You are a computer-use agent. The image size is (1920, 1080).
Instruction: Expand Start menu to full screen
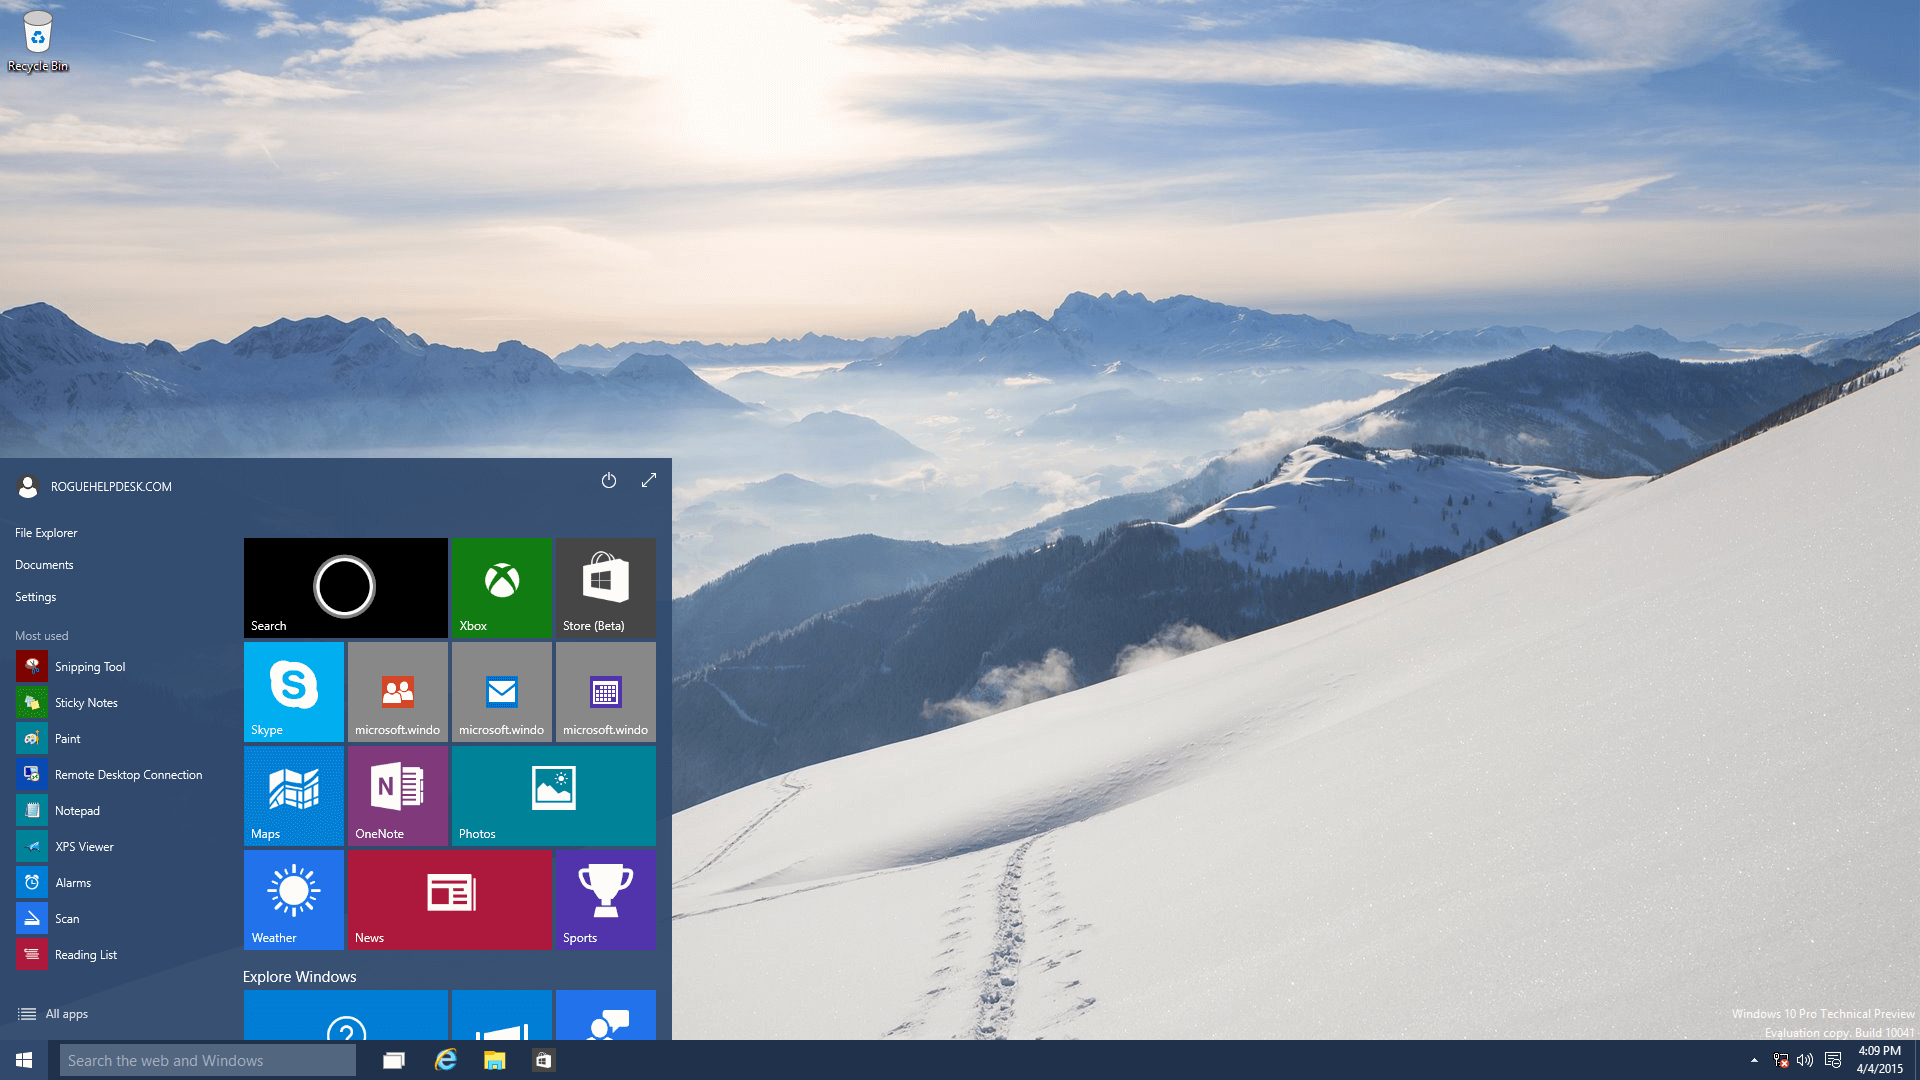649,481
